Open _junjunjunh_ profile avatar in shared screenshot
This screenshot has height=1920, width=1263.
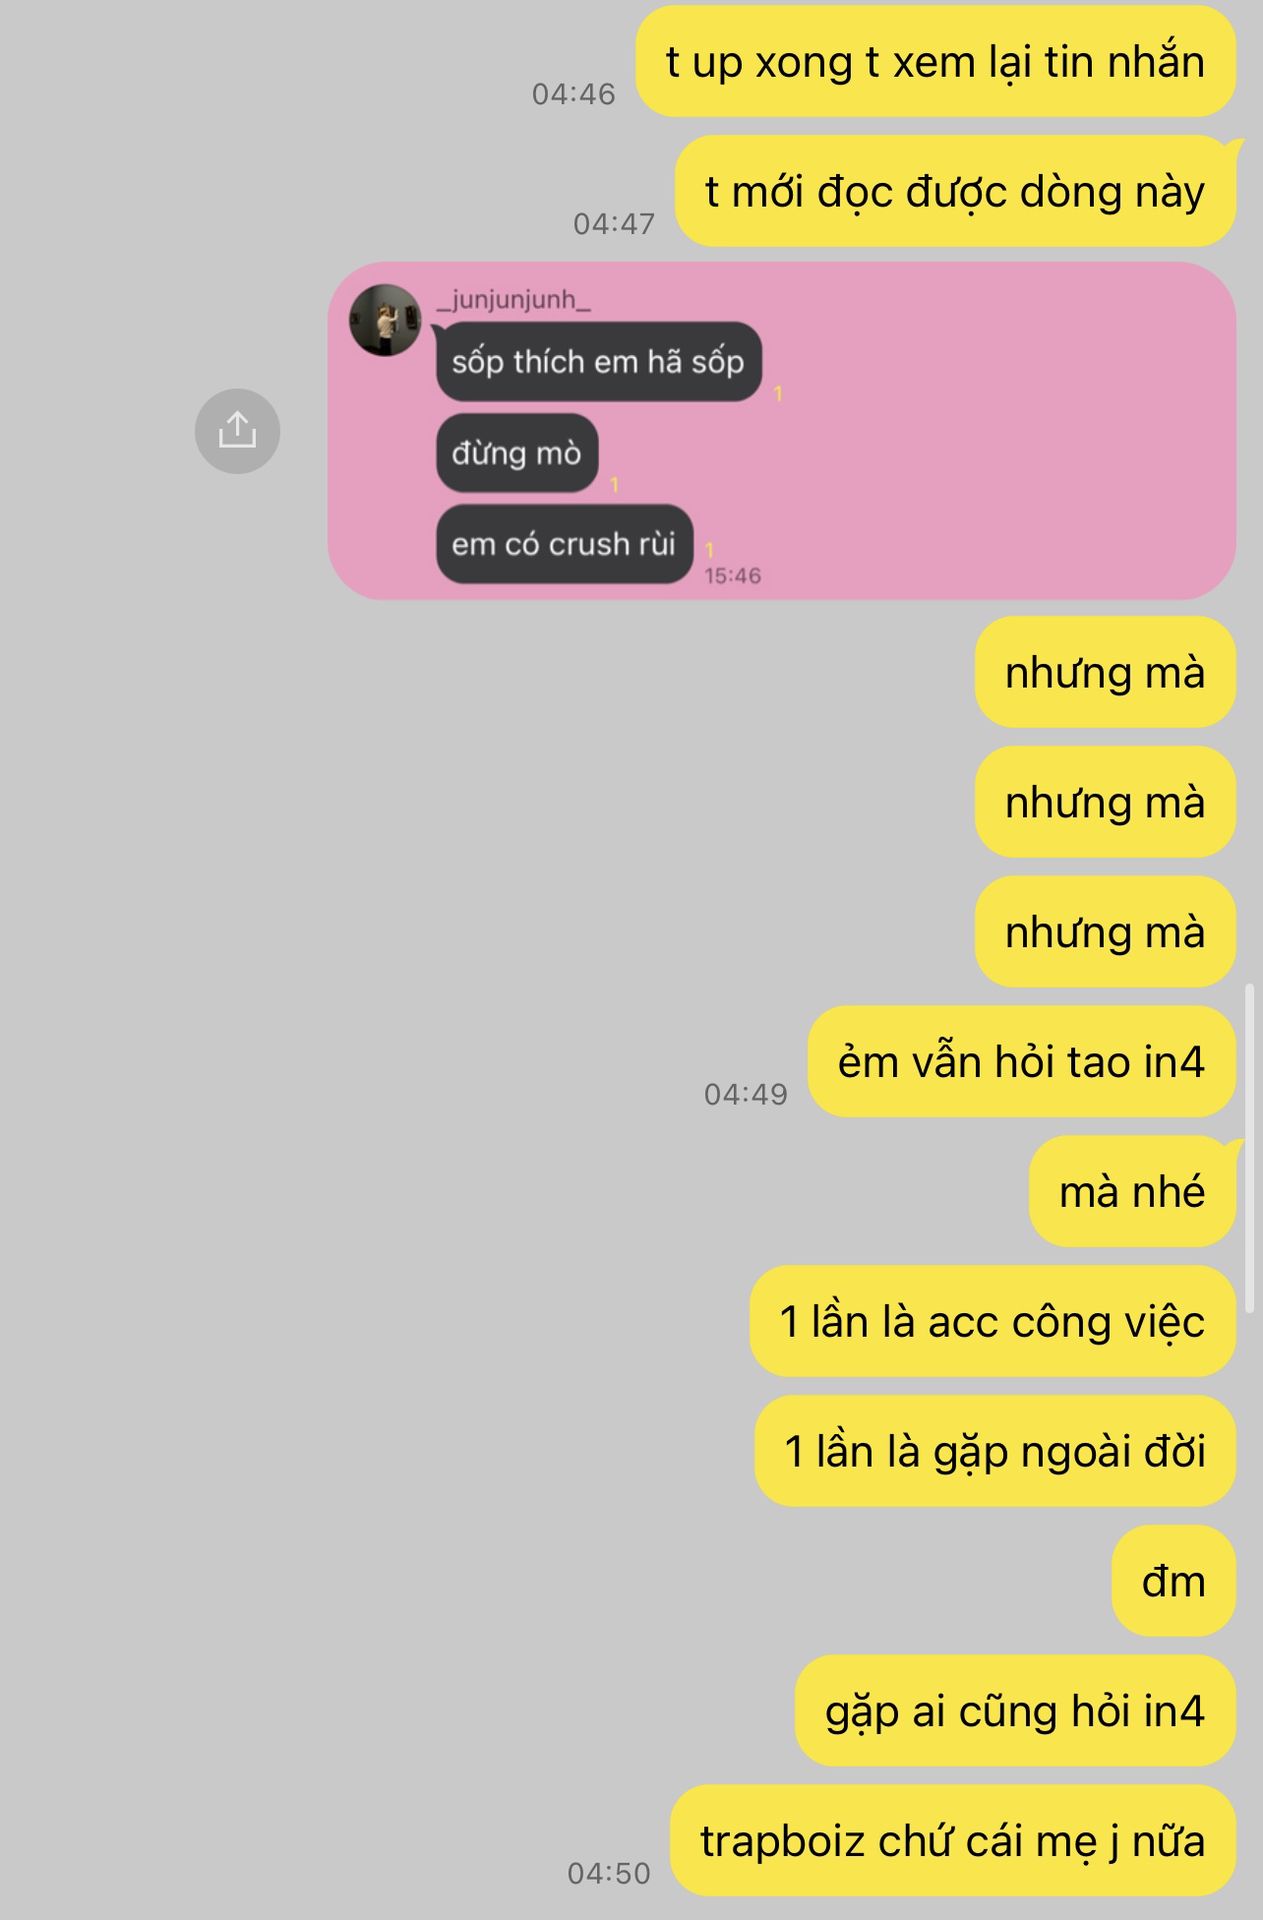tap(385, 320)
